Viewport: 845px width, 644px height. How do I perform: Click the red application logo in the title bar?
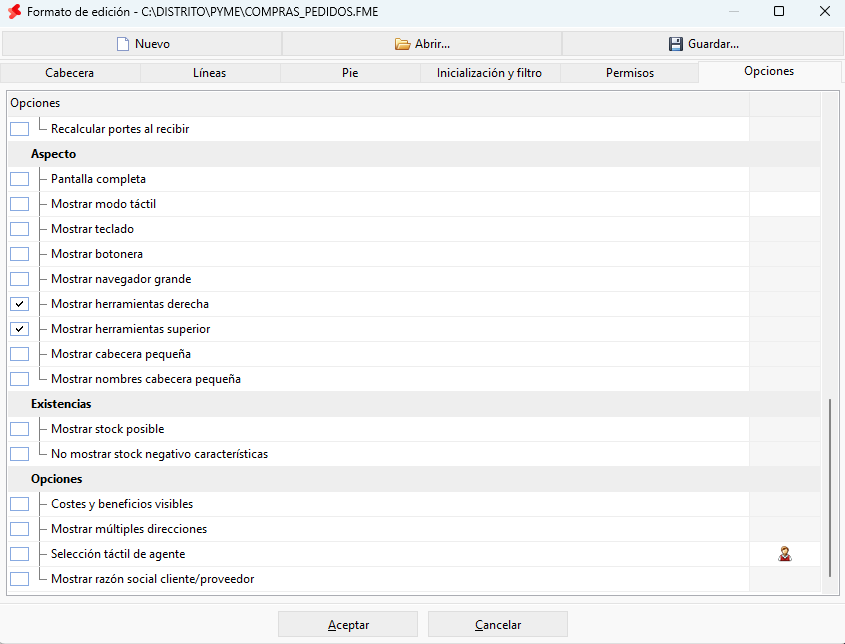point(15,11)
